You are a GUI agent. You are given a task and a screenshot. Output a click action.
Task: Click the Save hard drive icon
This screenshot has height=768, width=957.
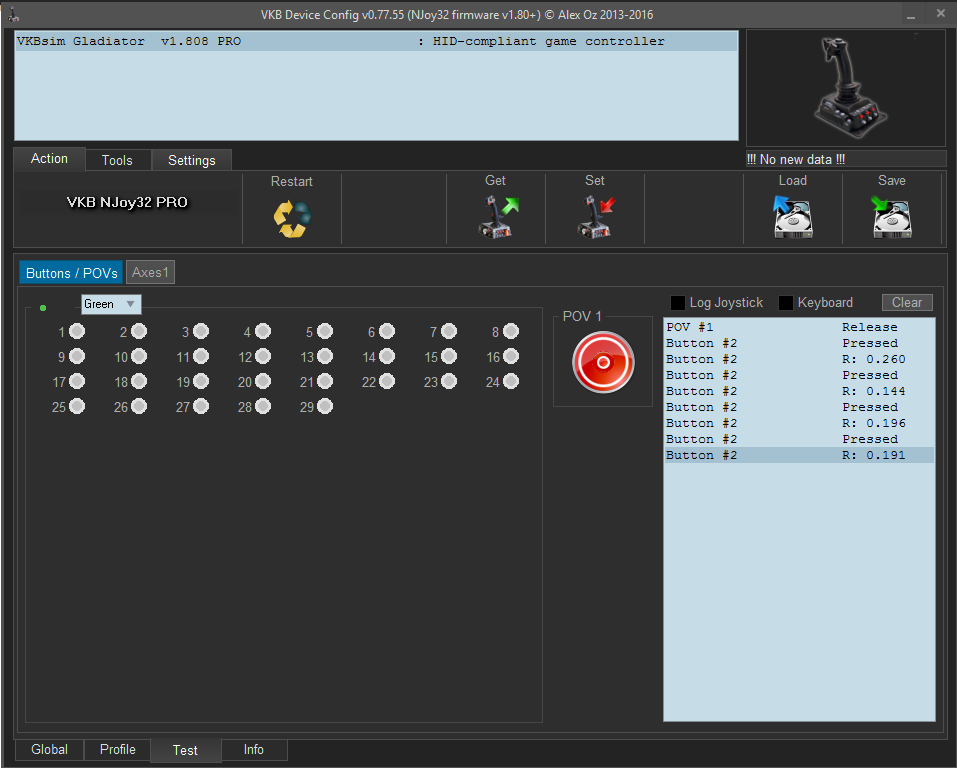click(892, 217)
